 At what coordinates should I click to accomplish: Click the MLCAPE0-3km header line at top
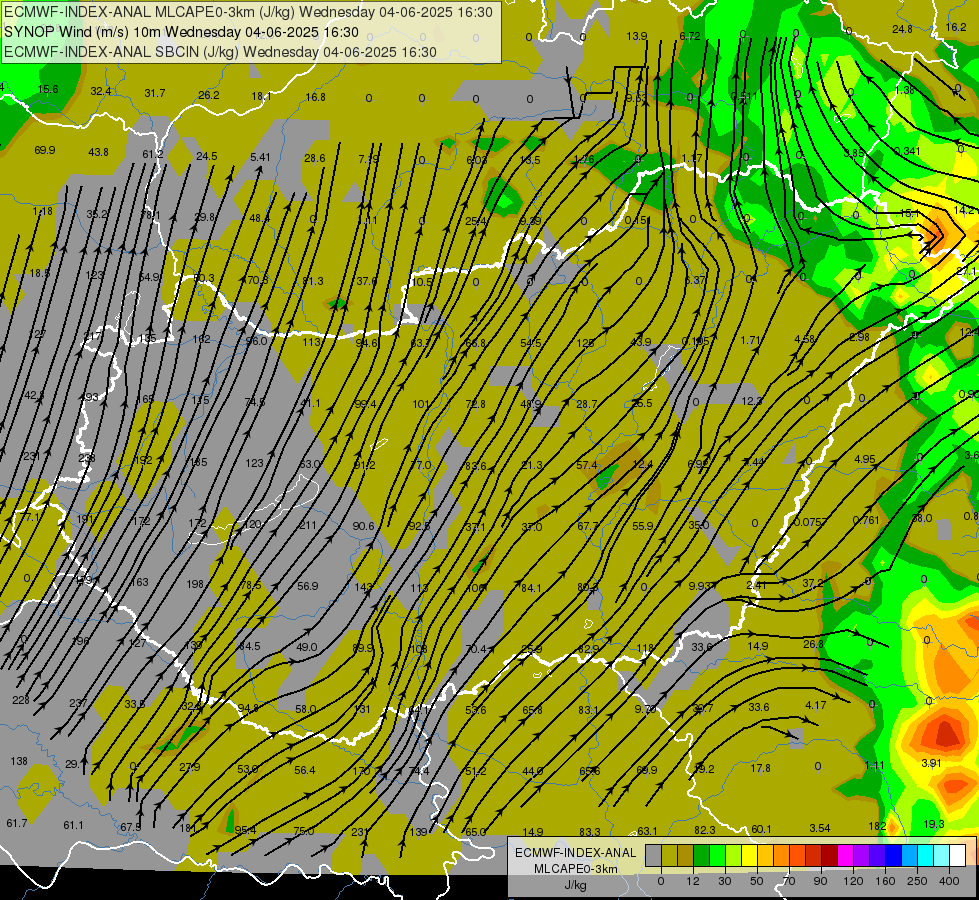coord(248,12)
